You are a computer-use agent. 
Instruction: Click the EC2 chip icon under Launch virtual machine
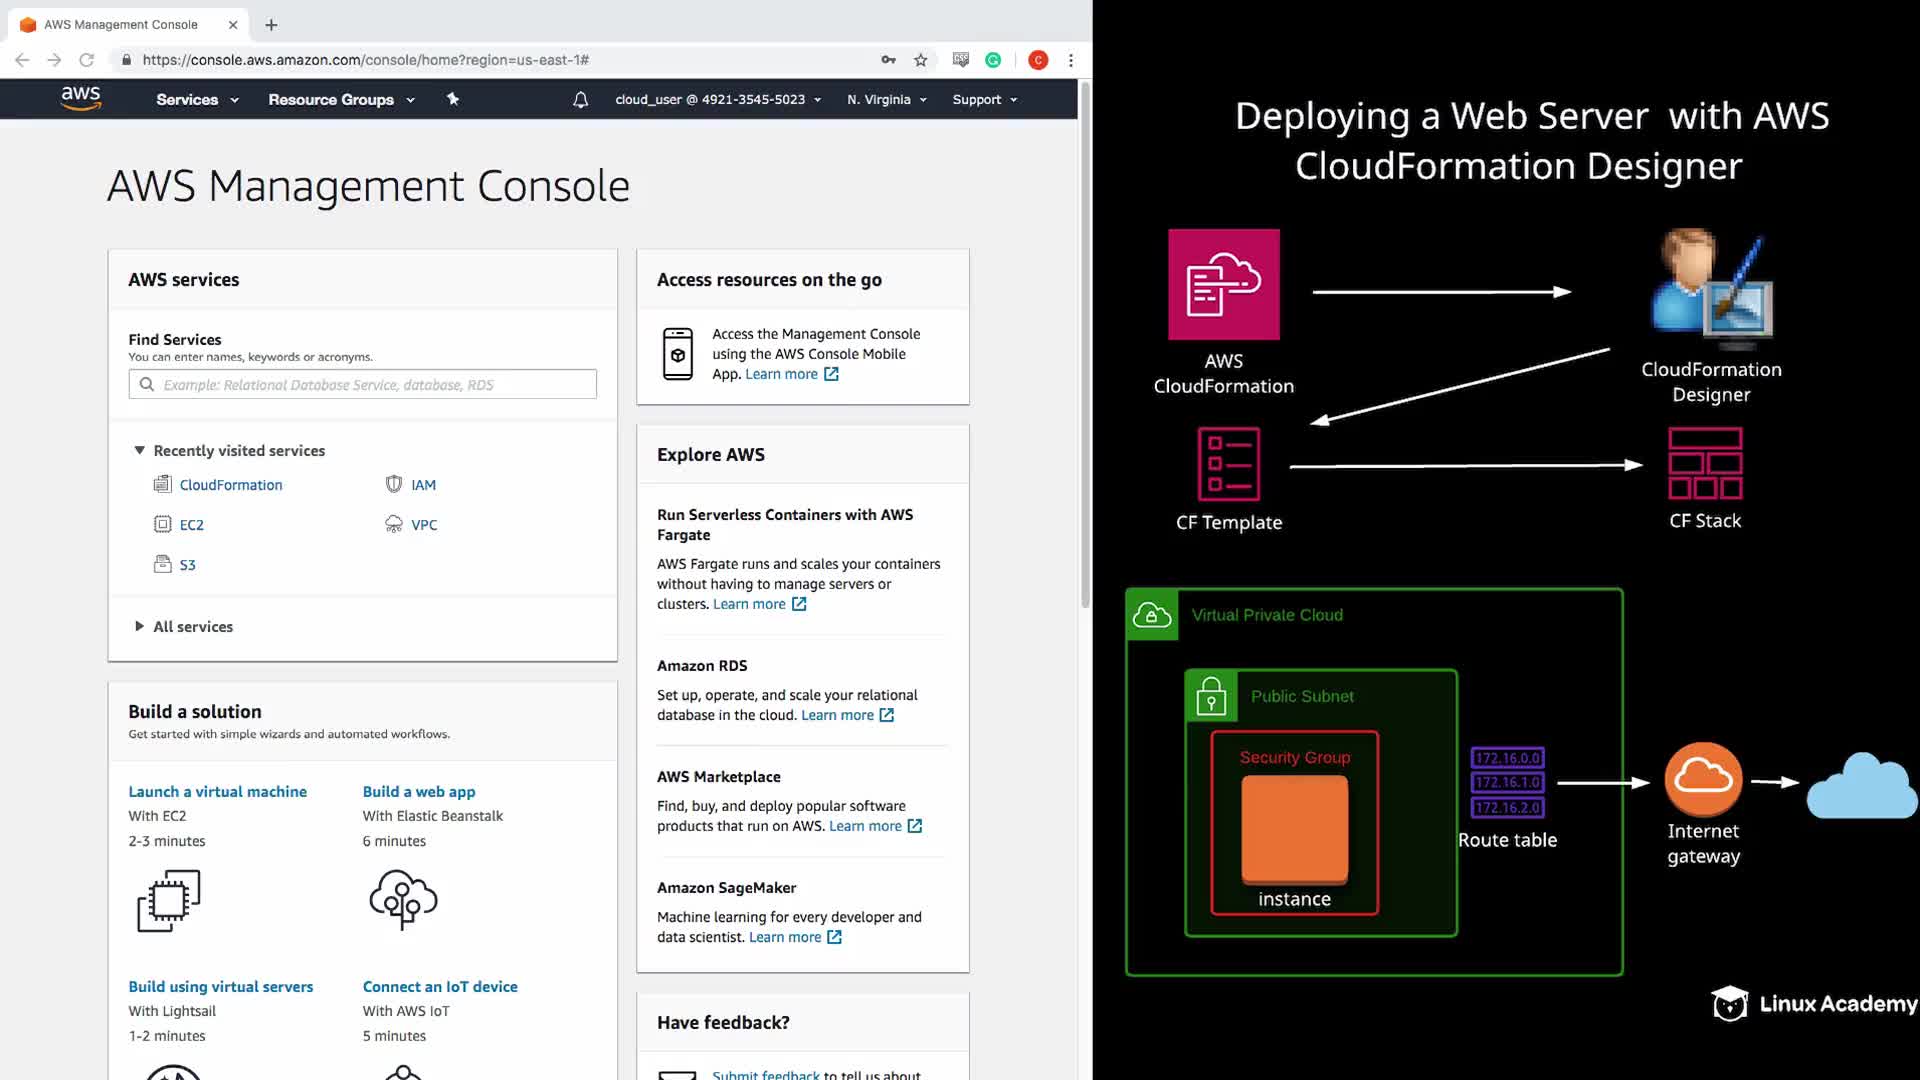coord(168,900)
